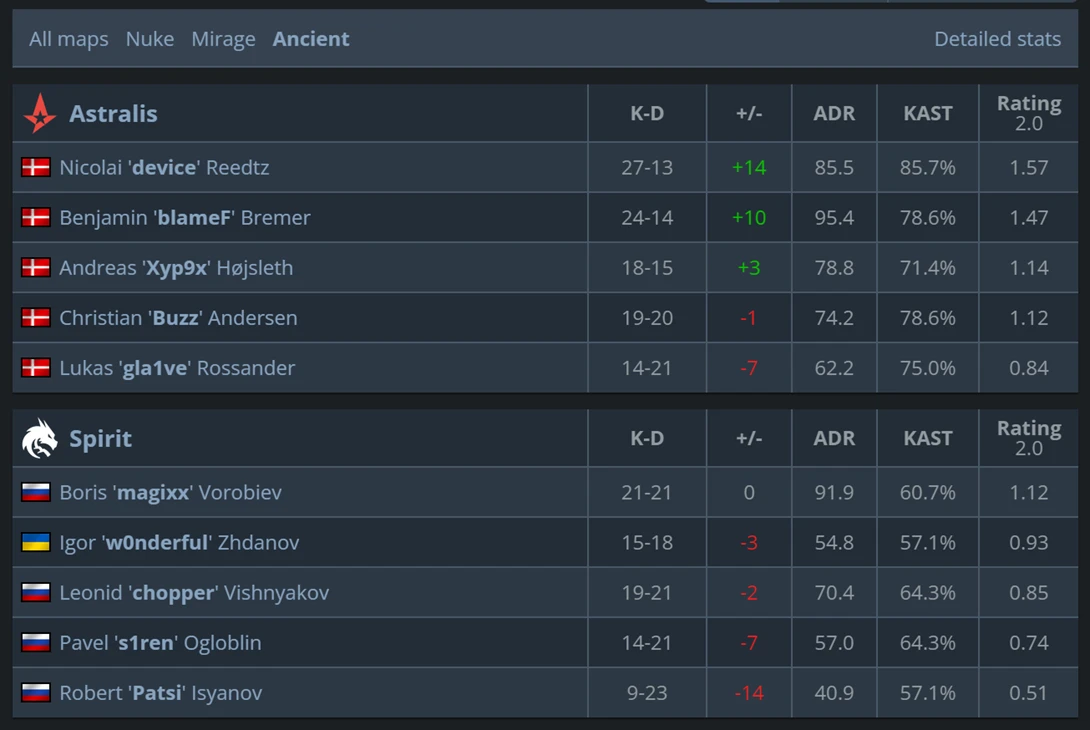Screen dimensions: 1090x730
Task: Click the Astralis team logo
Action: tap(40, 113)
